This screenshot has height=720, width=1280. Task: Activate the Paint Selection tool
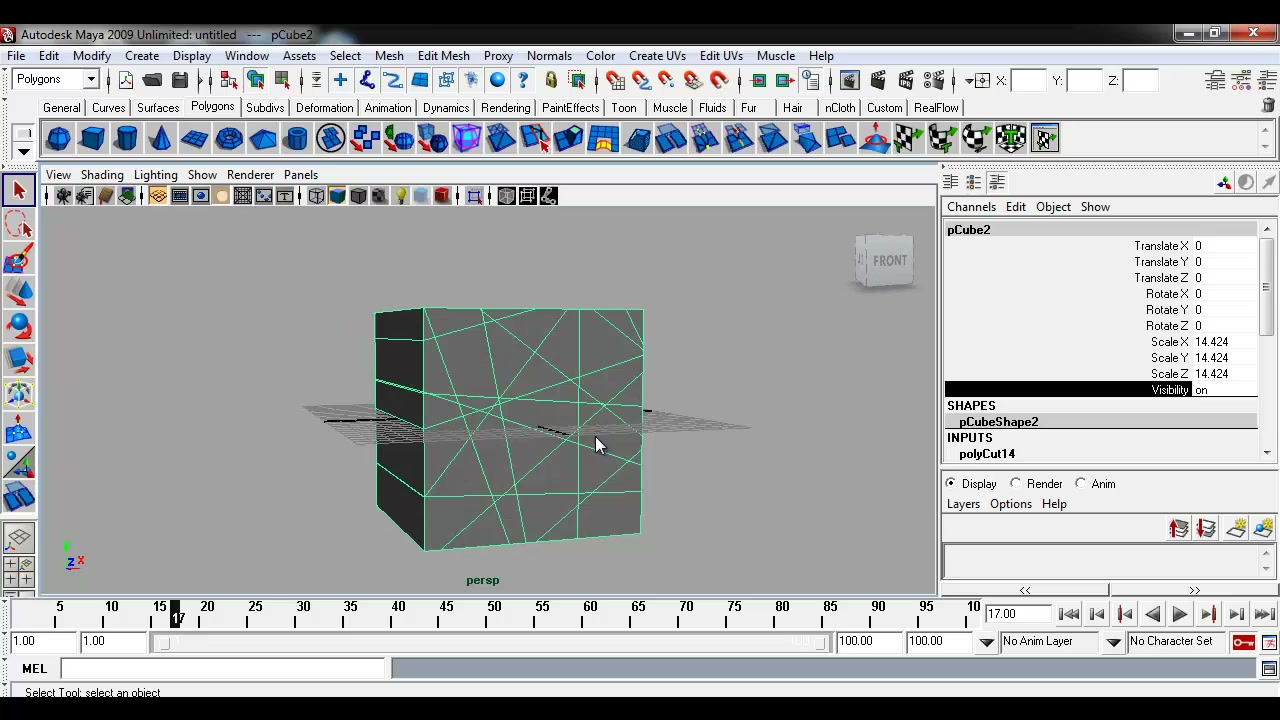tap(18, 260)
